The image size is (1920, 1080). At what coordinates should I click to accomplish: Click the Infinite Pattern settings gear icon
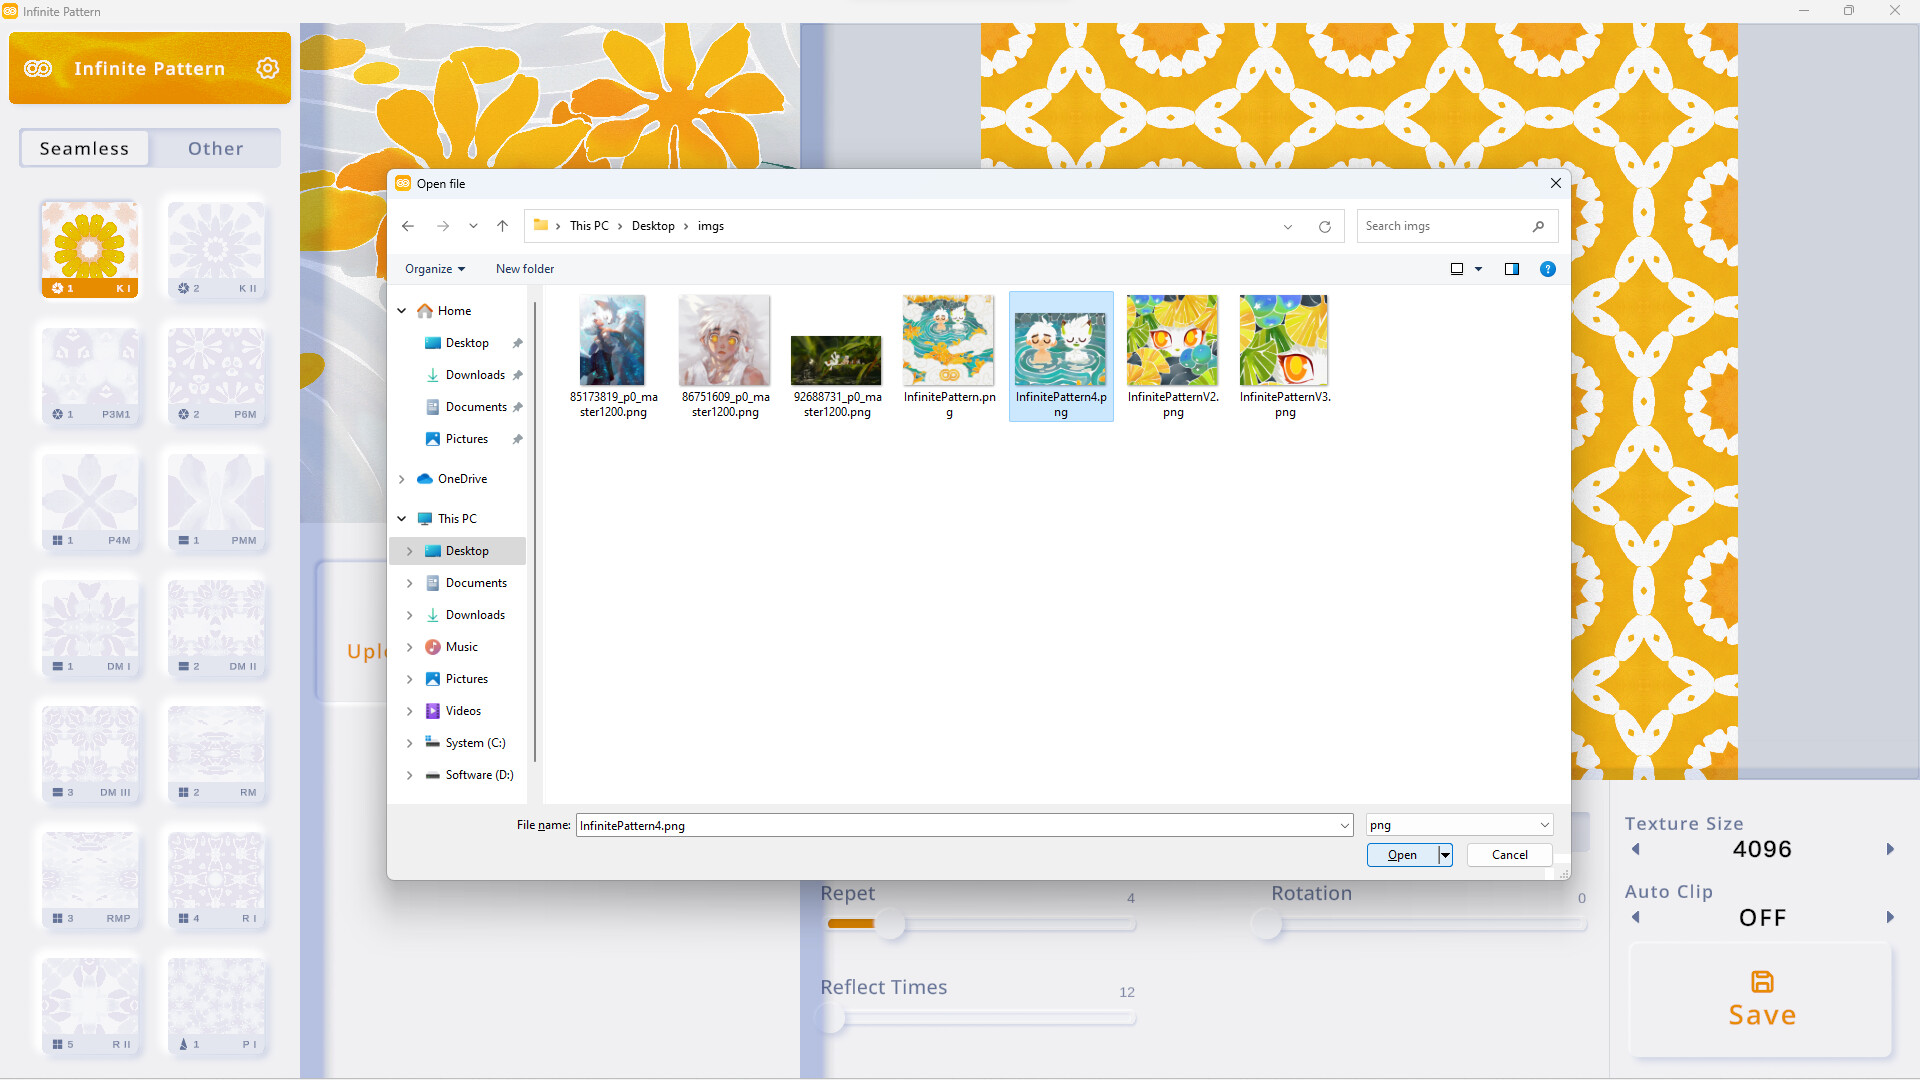[268, 67]
